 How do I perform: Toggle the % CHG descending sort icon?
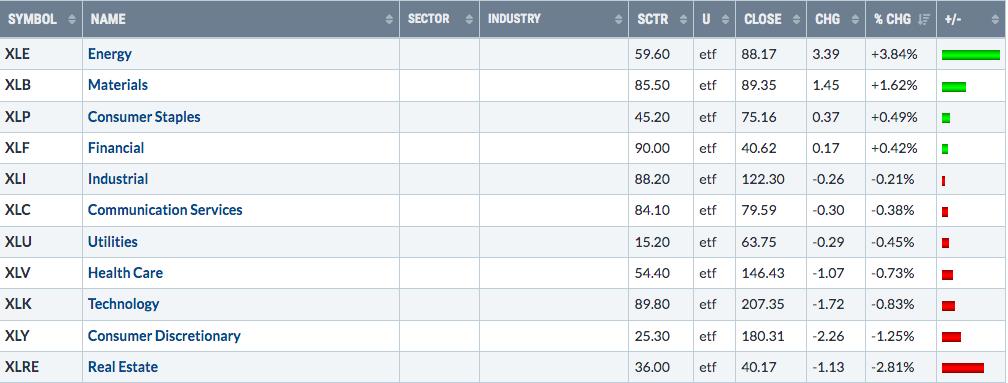pos(924,19)
